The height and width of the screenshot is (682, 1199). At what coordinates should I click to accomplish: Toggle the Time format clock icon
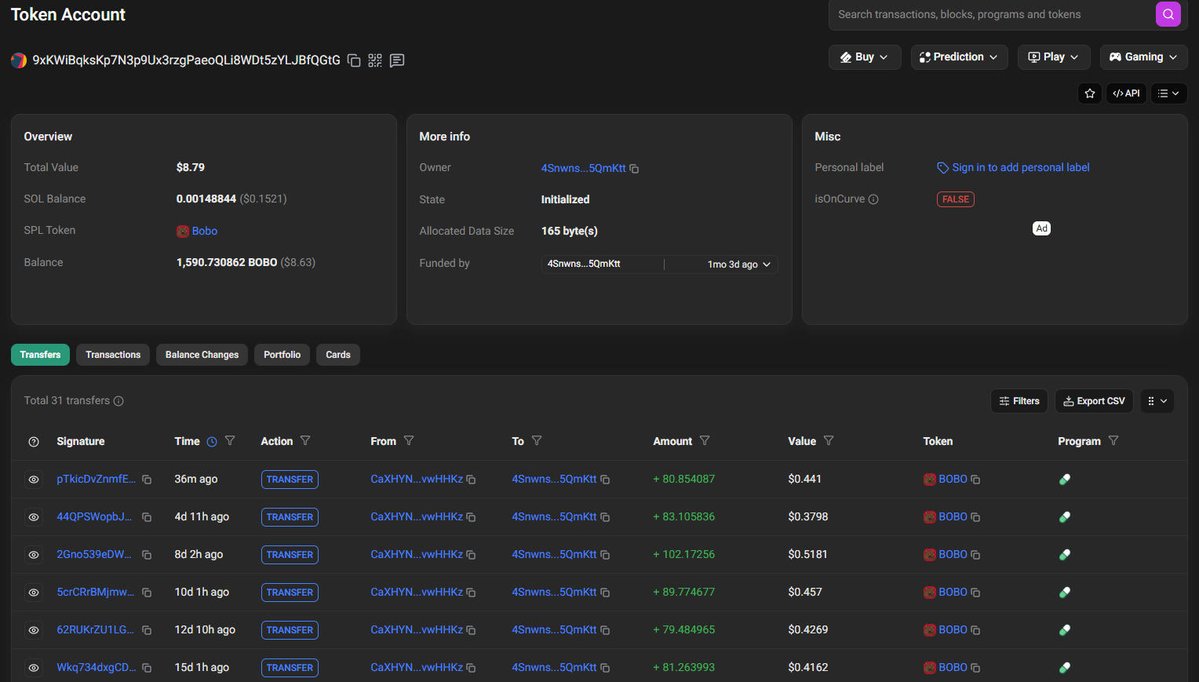212,441
